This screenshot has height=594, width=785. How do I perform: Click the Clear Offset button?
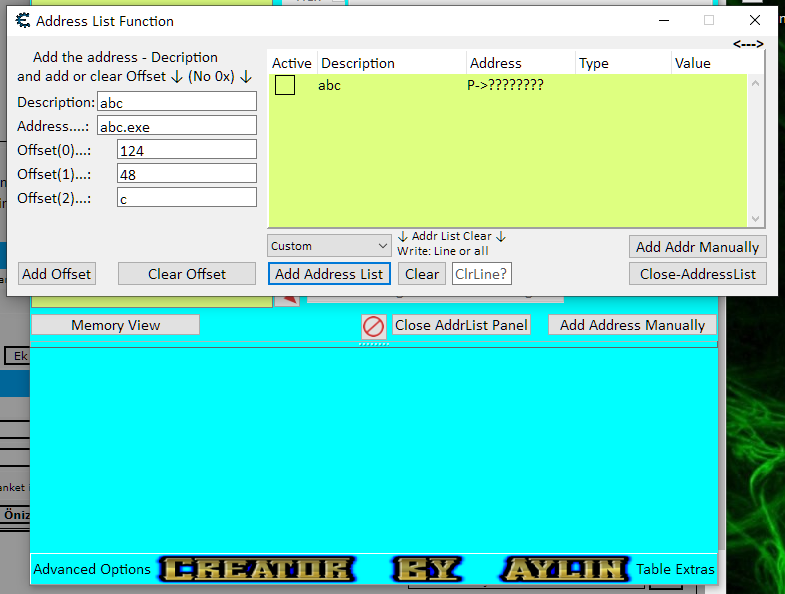pos(187,274)
